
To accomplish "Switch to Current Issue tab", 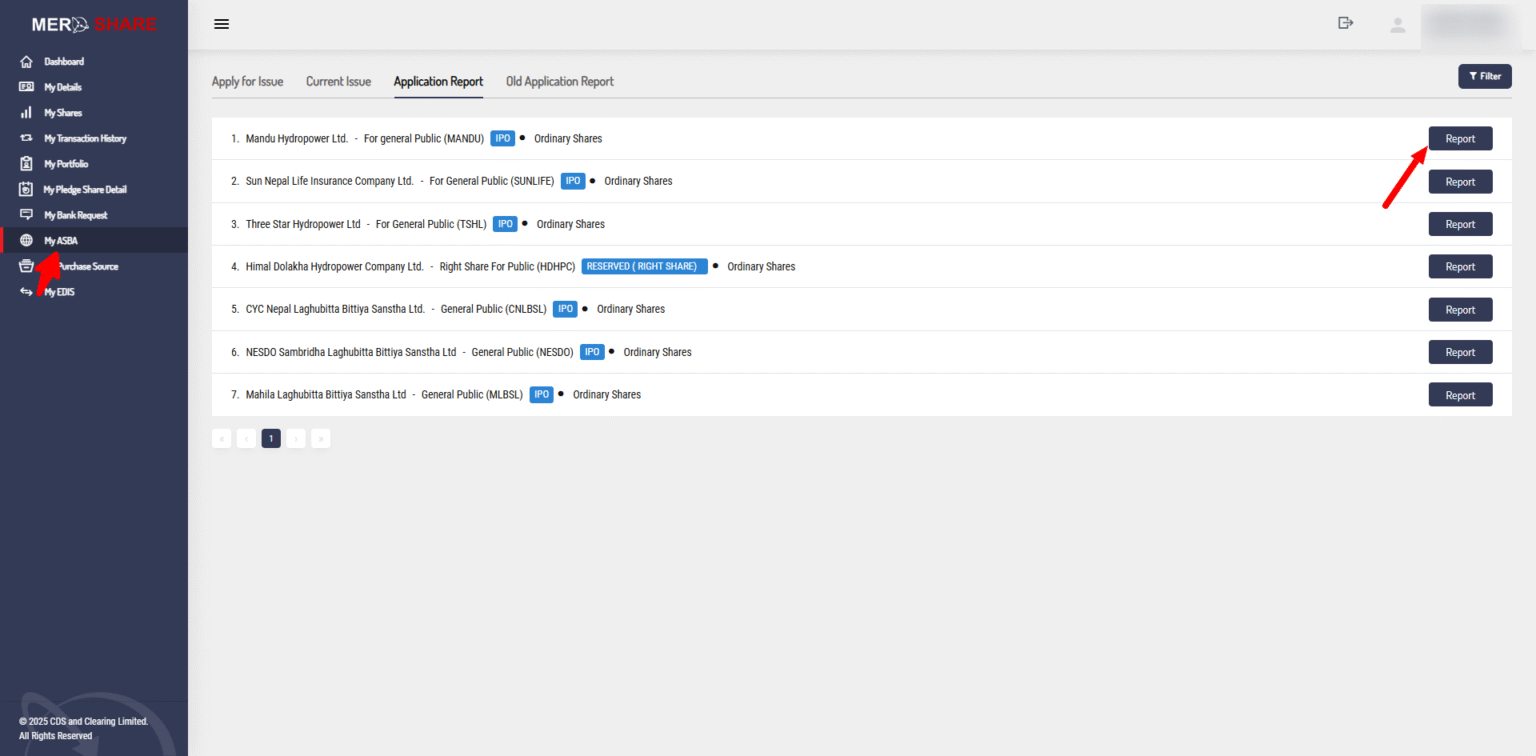I will [338, 82].
